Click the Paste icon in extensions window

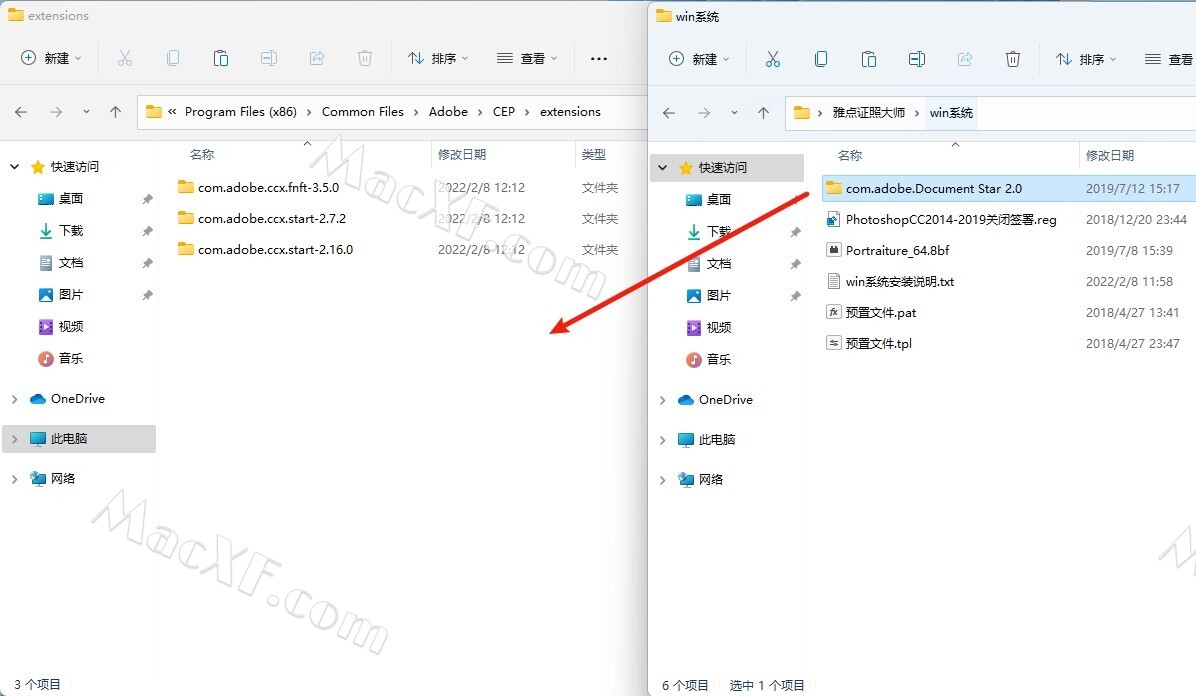click(220, 58)
